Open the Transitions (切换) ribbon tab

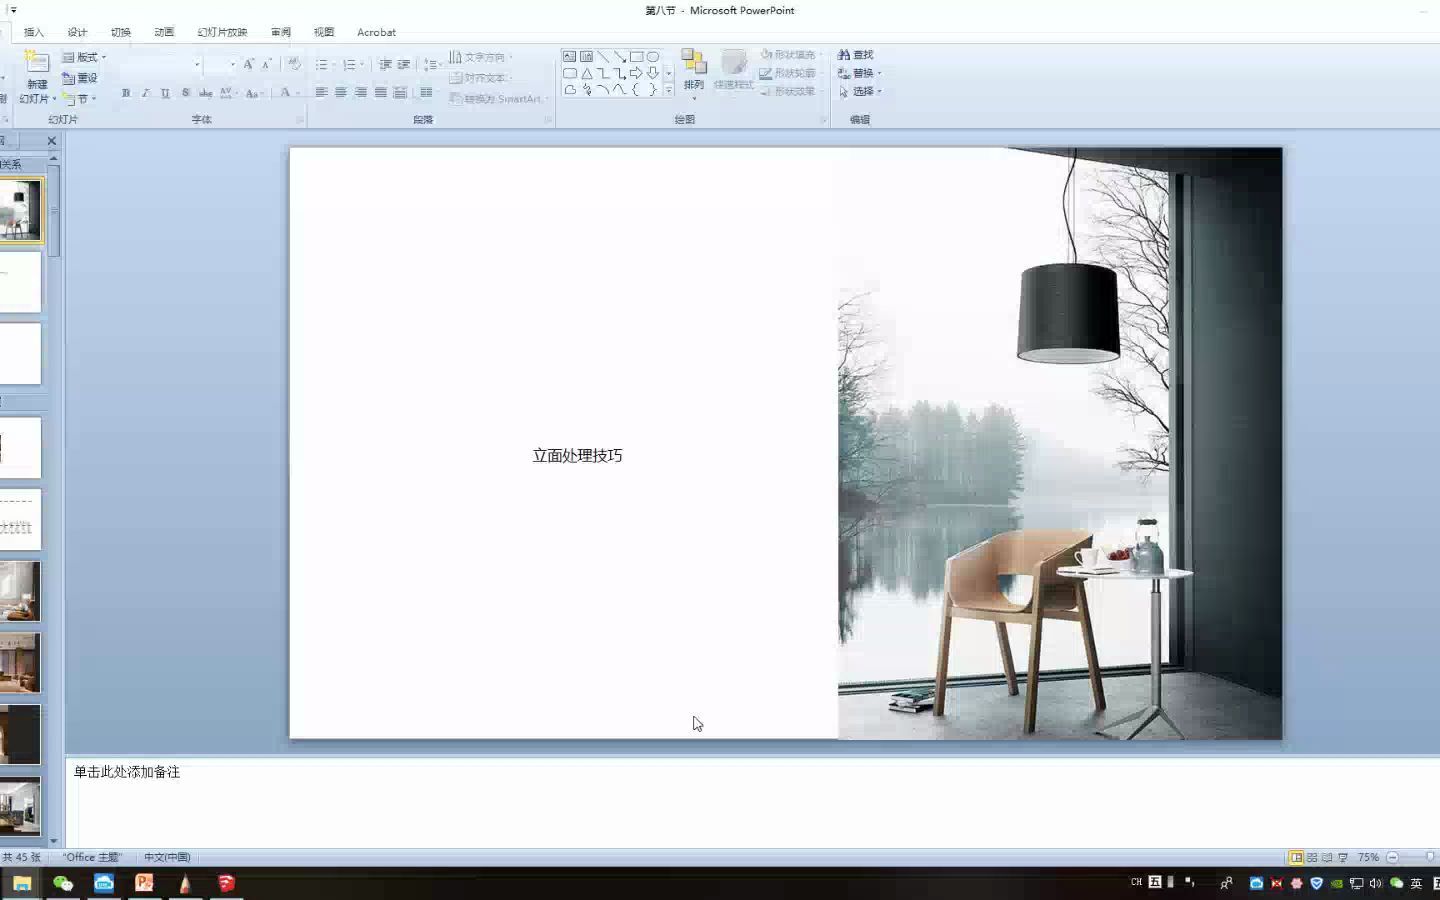tap(121, 32)
